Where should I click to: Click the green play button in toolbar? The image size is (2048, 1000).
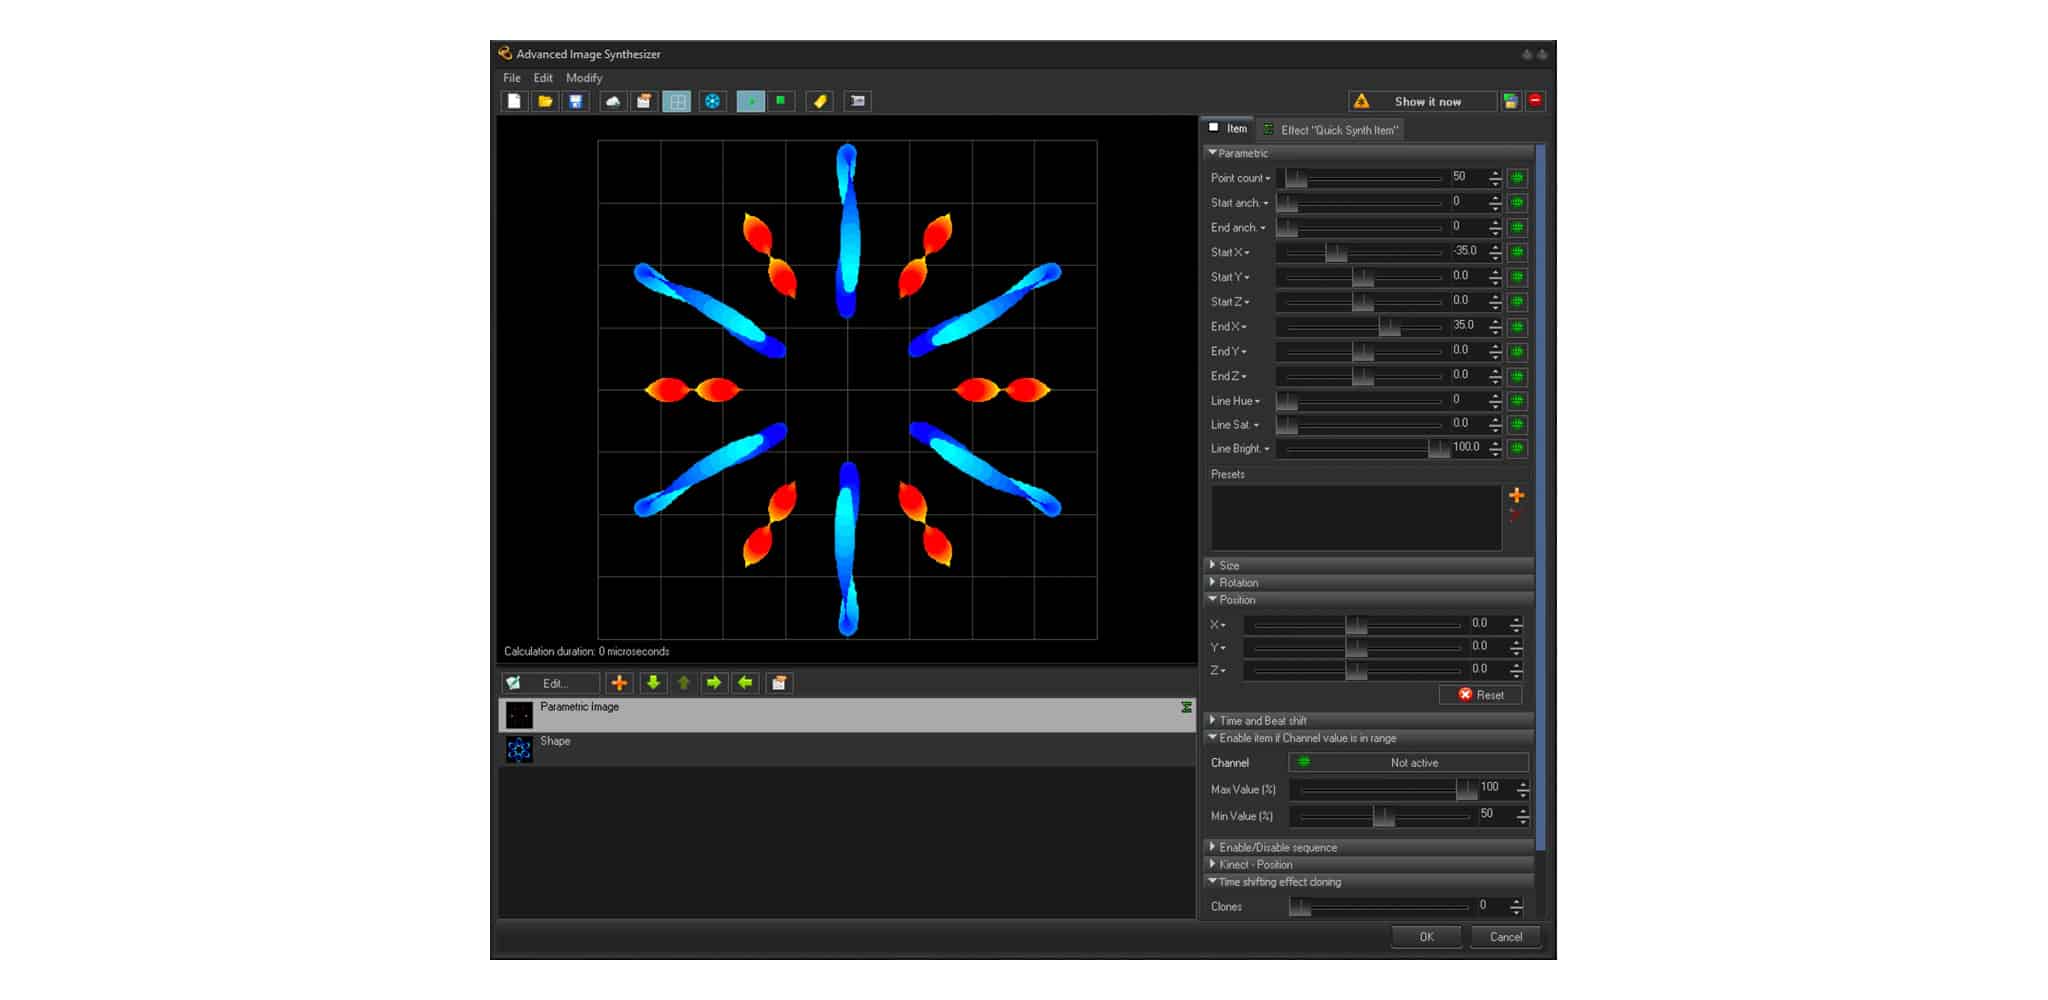tap(750, 101)
